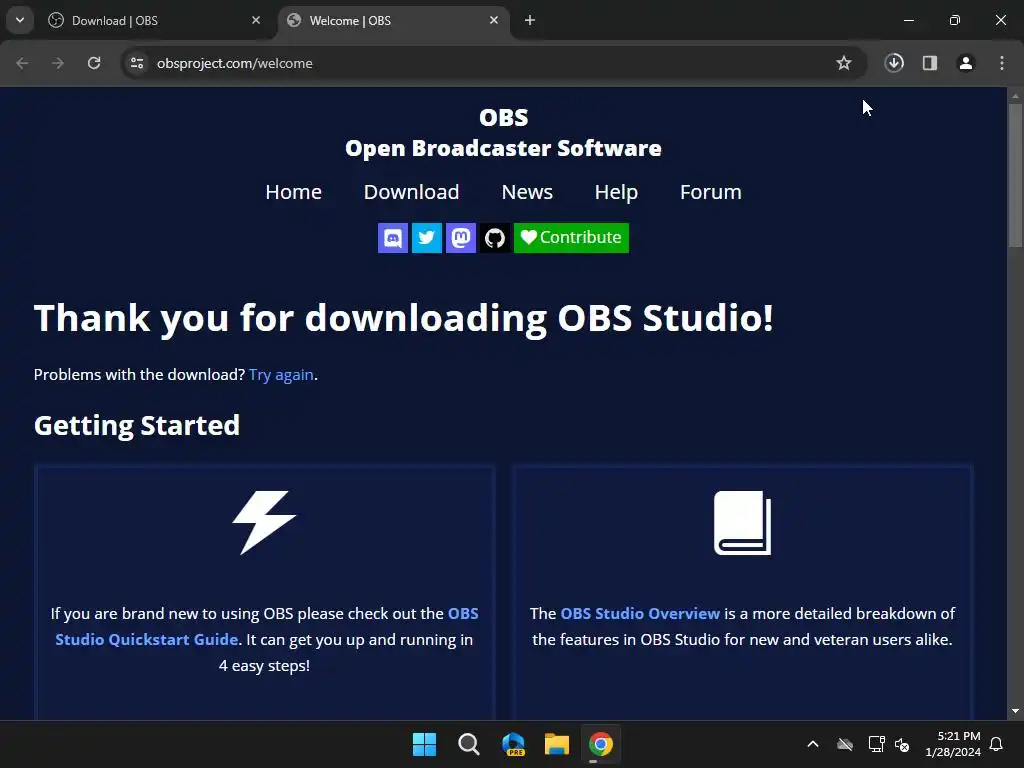Open the OBS Studio Overview link
Image resolution: width=1024 pixels, height=768 pixels.
coord(640,614)
